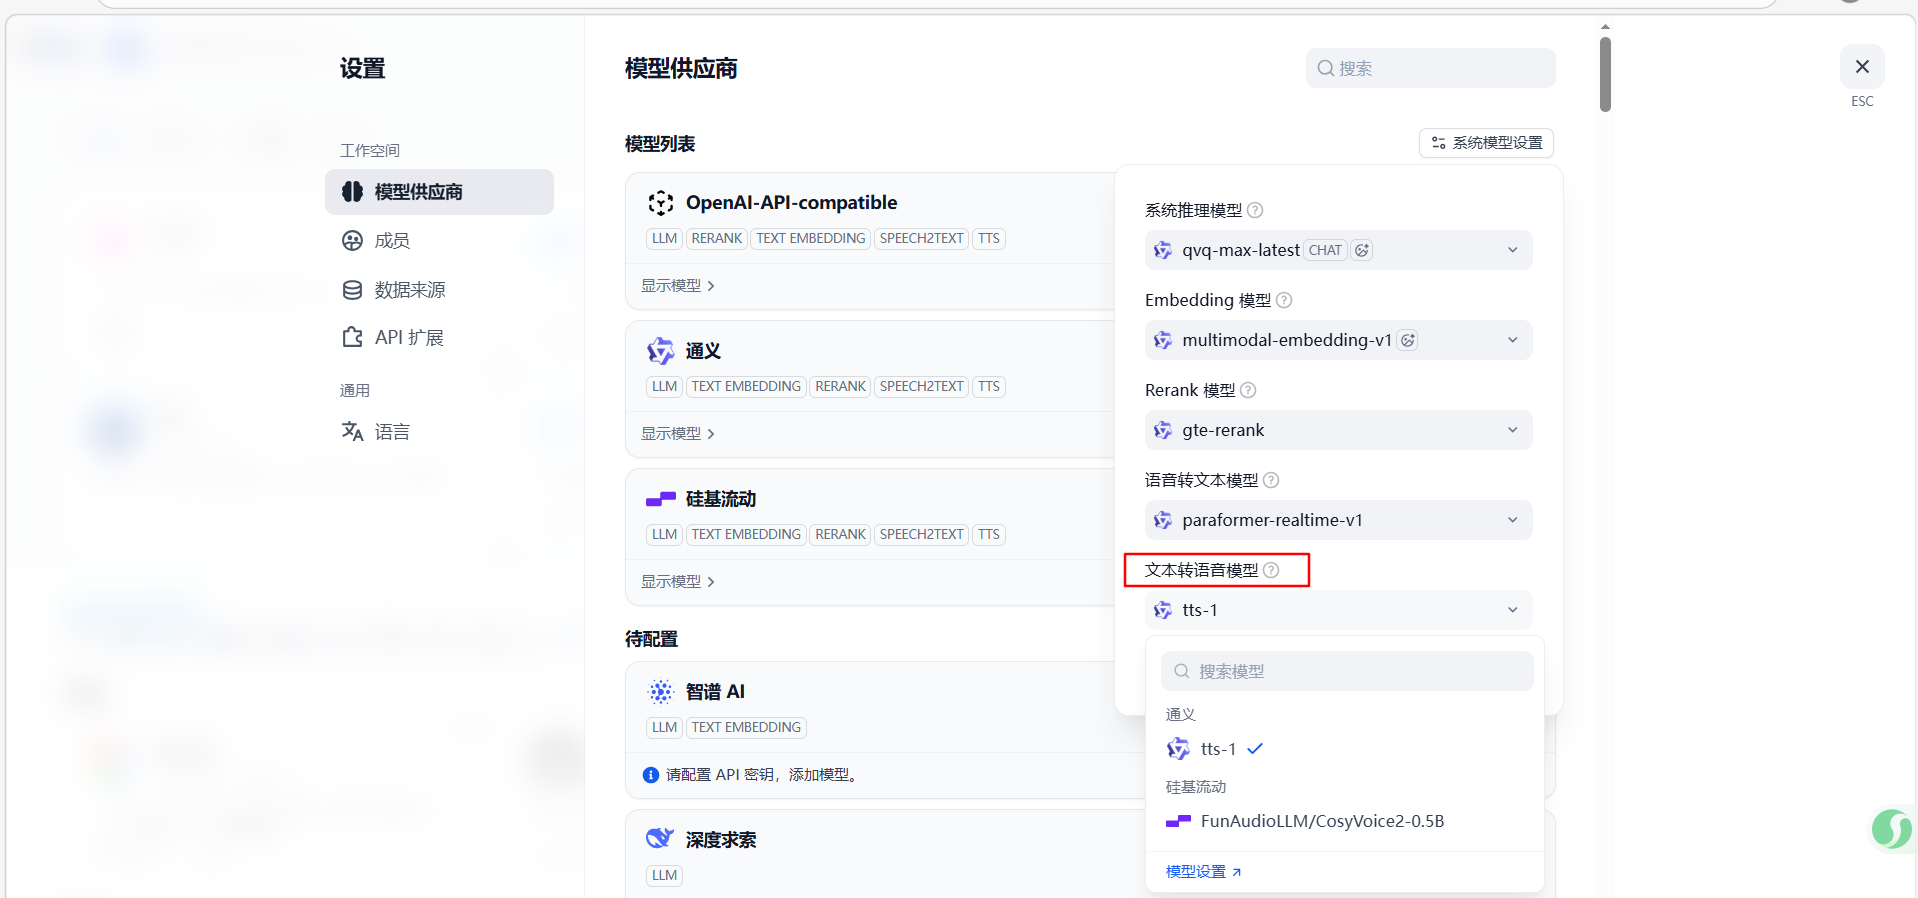Screen dimensions: 1918x898
Task: Click the TTS tag under 通义
Action: pos(989,387)
